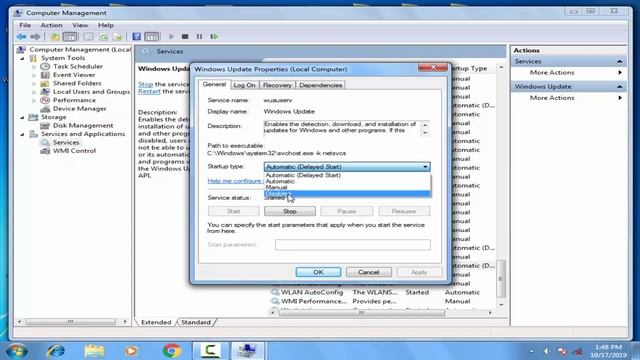Click the Restart Service toolbar icon

click(x=214, y=37)
